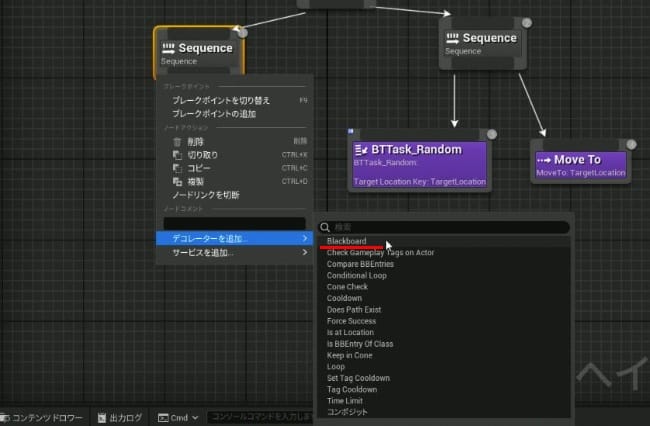Click the cut icon next to 切り取り
The width and height of the screenshot is (650, 426).
pyautogui.click(x=177, y=155)
